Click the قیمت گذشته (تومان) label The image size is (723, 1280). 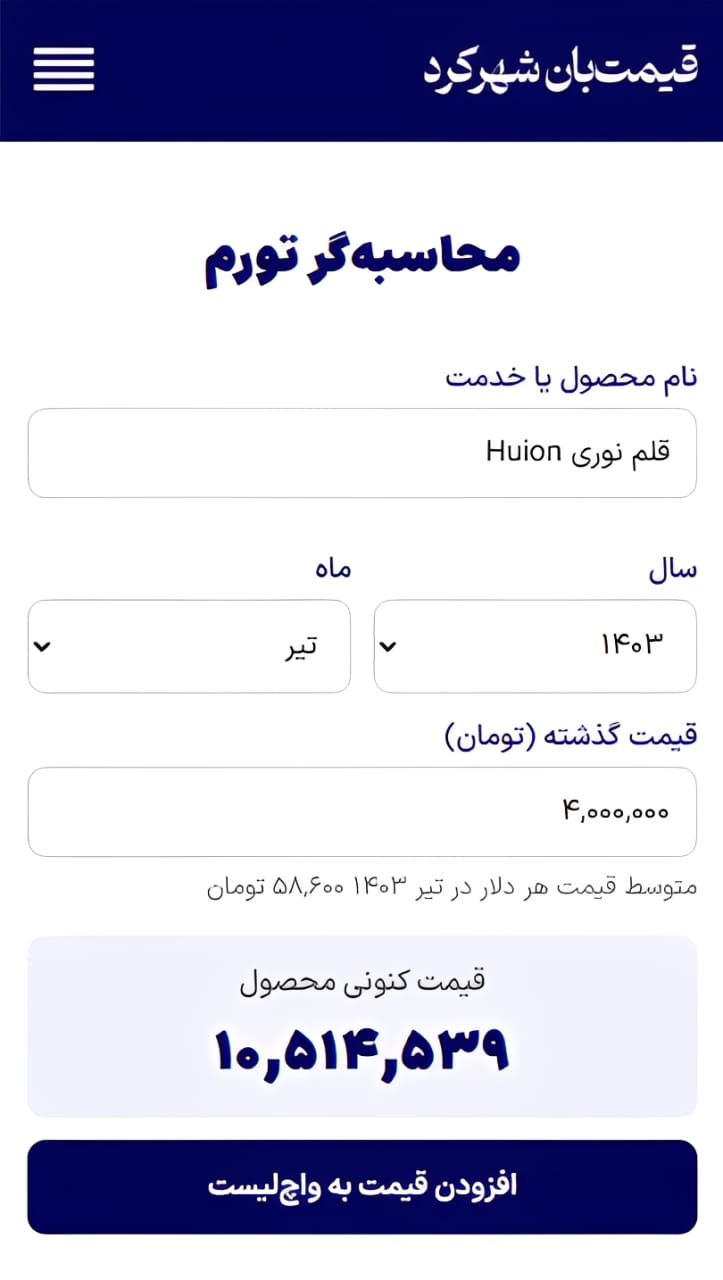571,738
